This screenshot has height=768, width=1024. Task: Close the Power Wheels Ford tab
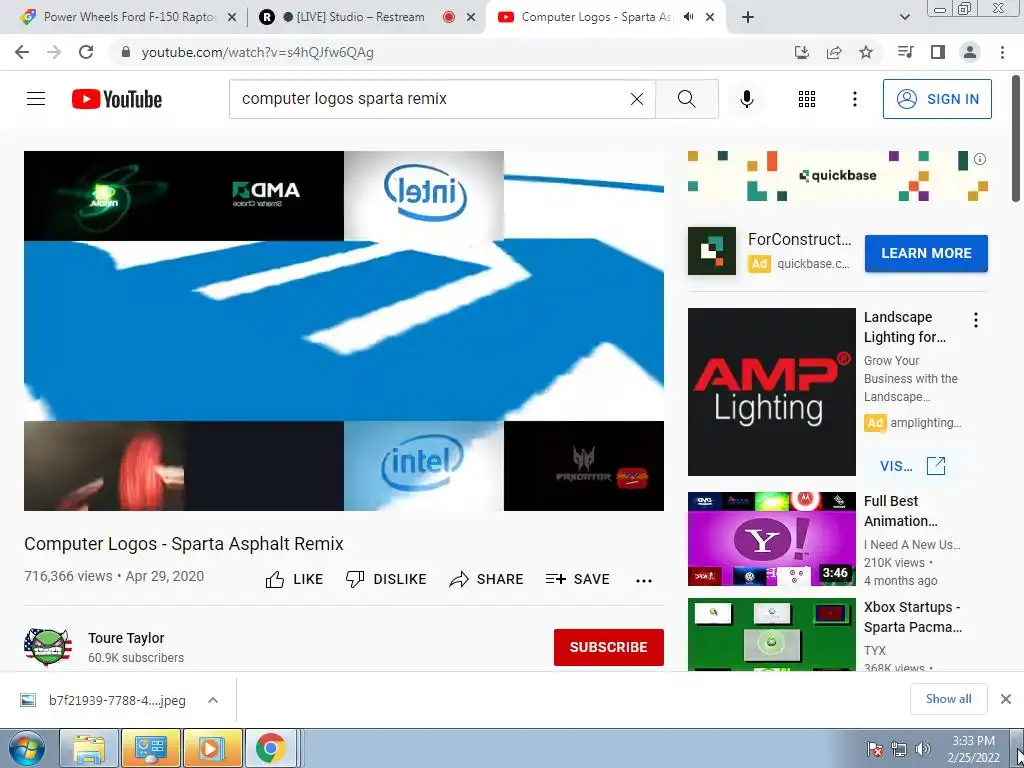(x=232, y=18)
